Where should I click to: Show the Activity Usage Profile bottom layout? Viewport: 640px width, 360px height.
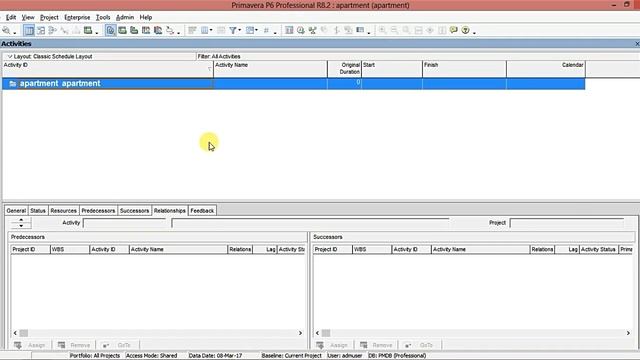[x=134, y=30]
